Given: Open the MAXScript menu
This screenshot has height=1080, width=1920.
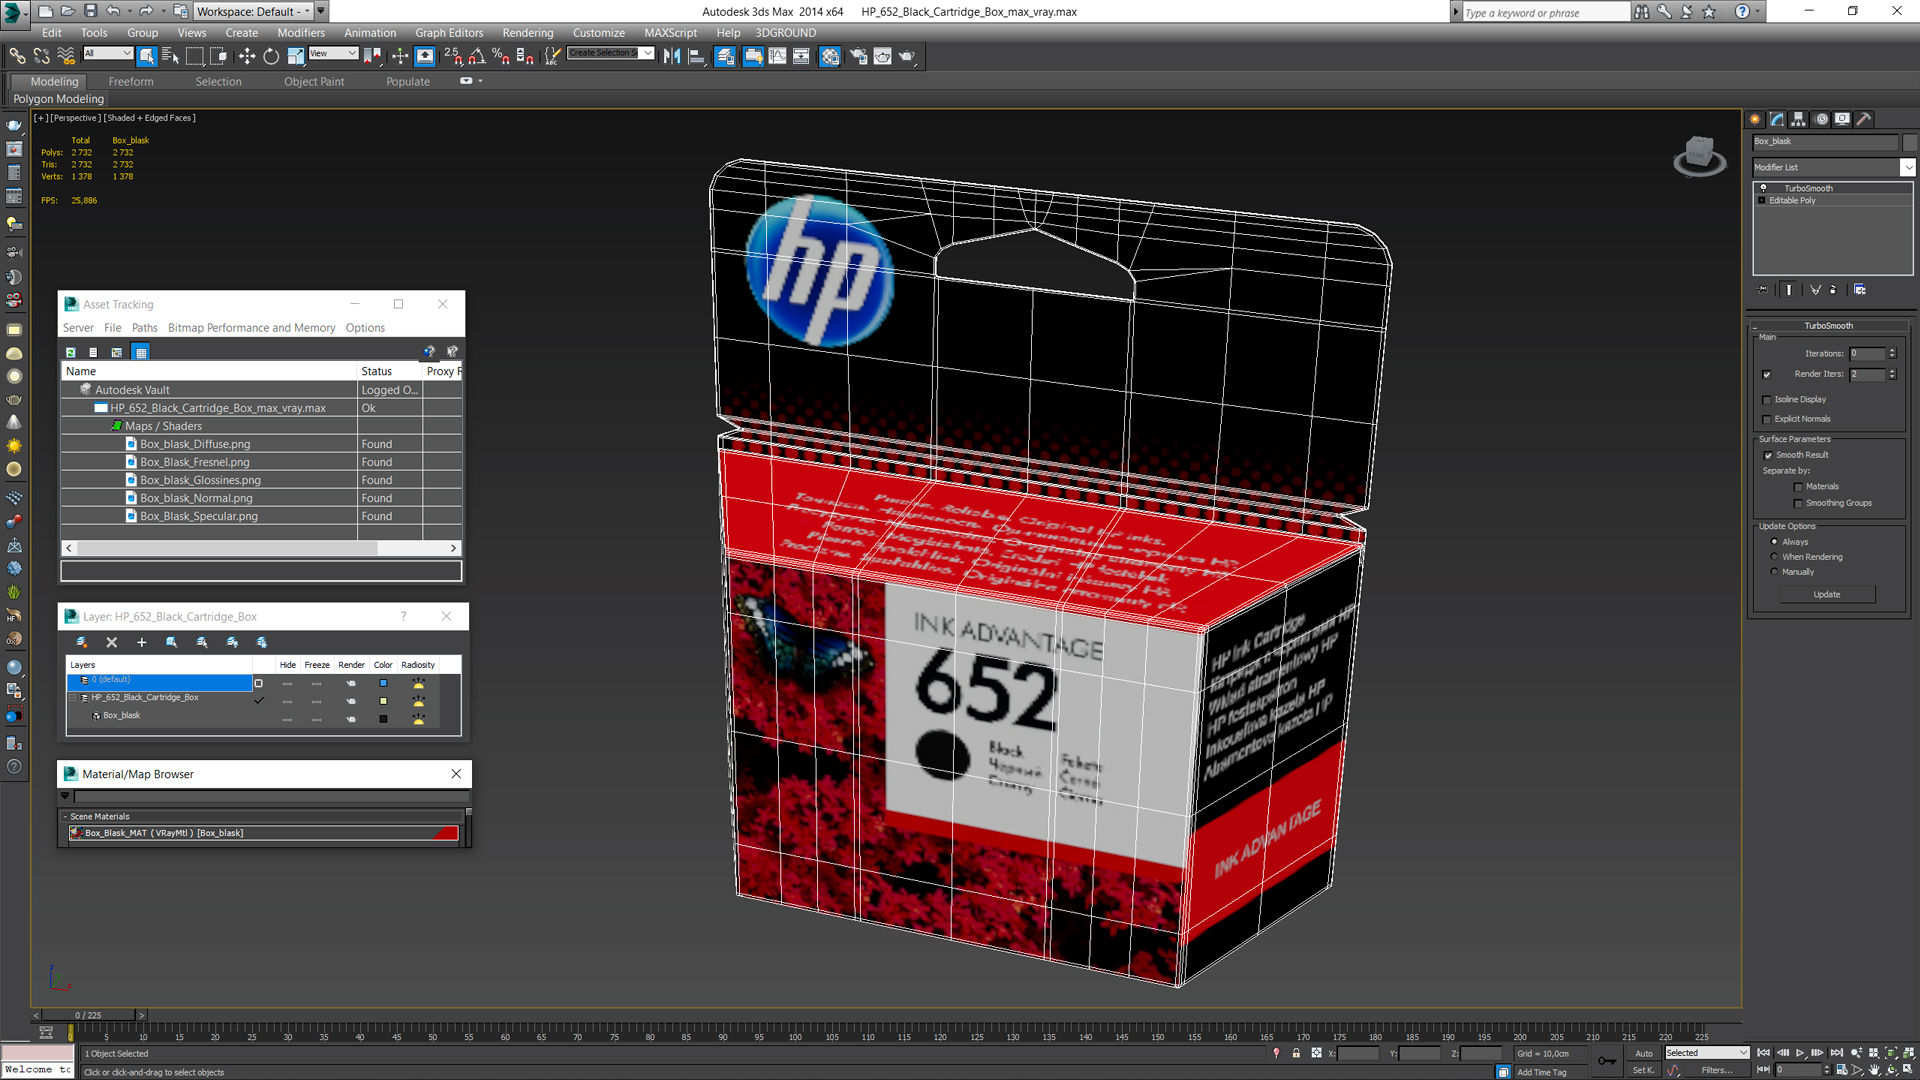Looking at the screenshot, I should pos(670,33).
